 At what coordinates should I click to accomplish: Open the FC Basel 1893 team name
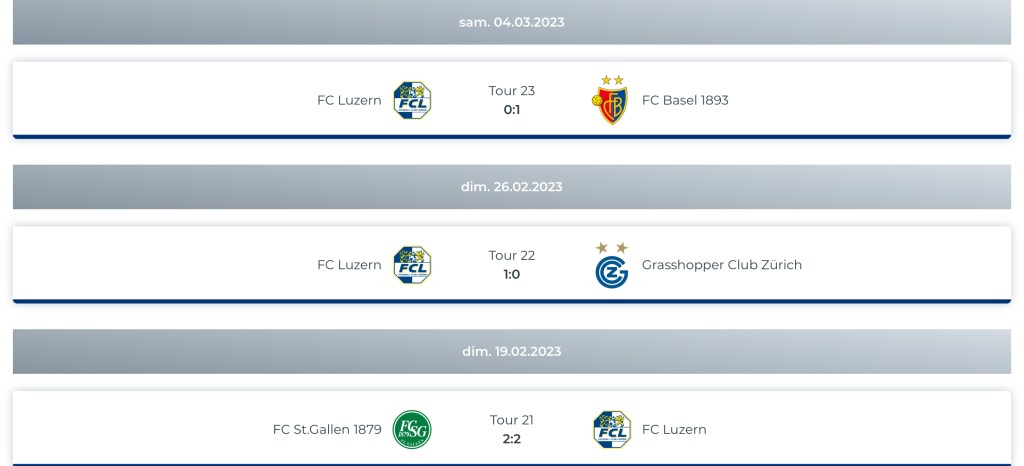[x=685, y=100]
